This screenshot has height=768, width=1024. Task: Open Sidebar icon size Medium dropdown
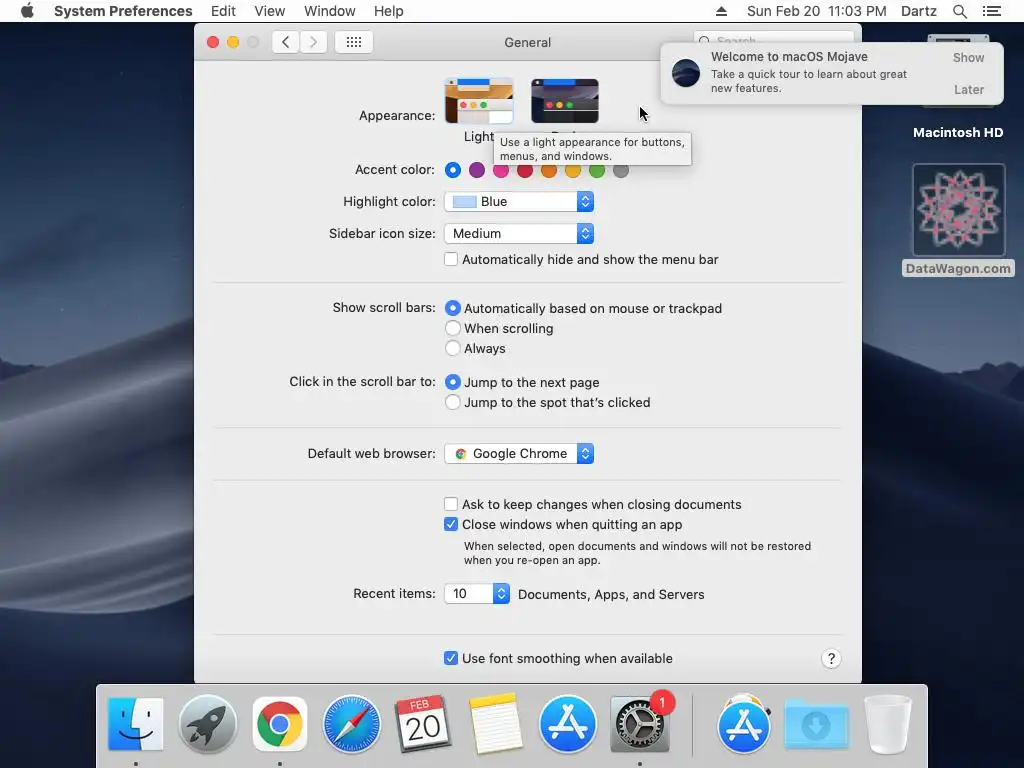[519, 233]
